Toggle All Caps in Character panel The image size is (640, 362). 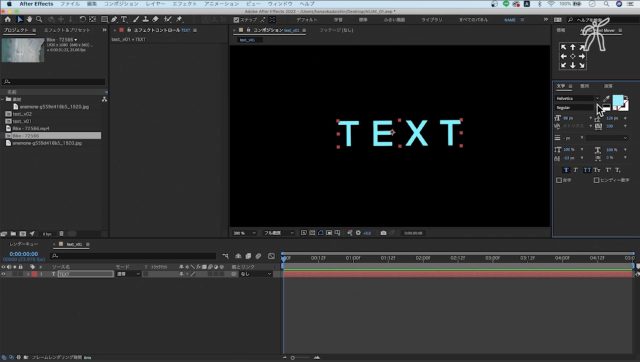(x=587, y=170)
